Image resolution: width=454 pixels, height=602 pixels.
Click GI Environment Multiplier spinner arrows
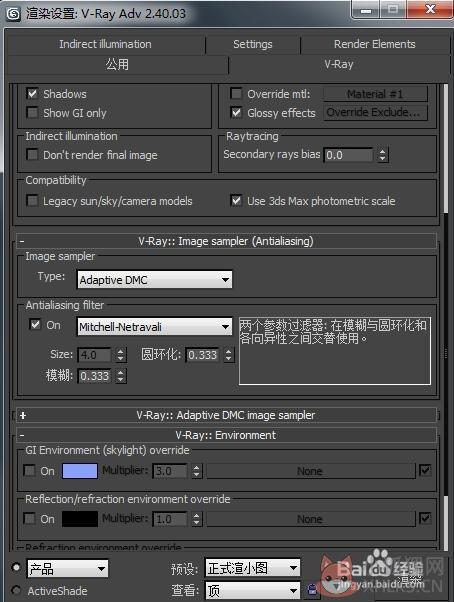tap(196, 471)
